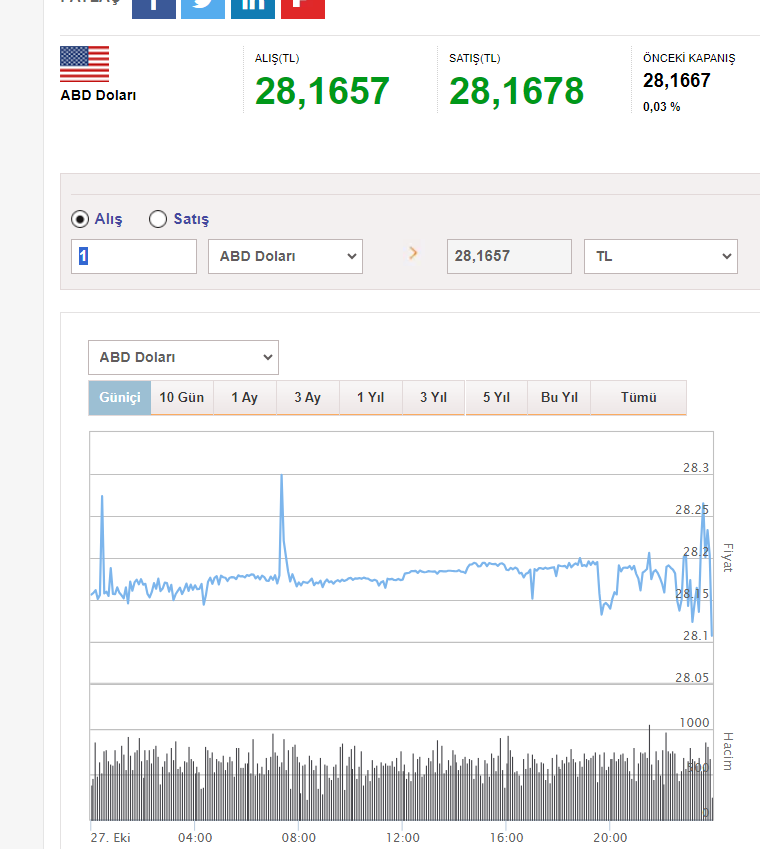
Task: Open the chart currency ABD Doları dropdown
Action: (184, 357)
